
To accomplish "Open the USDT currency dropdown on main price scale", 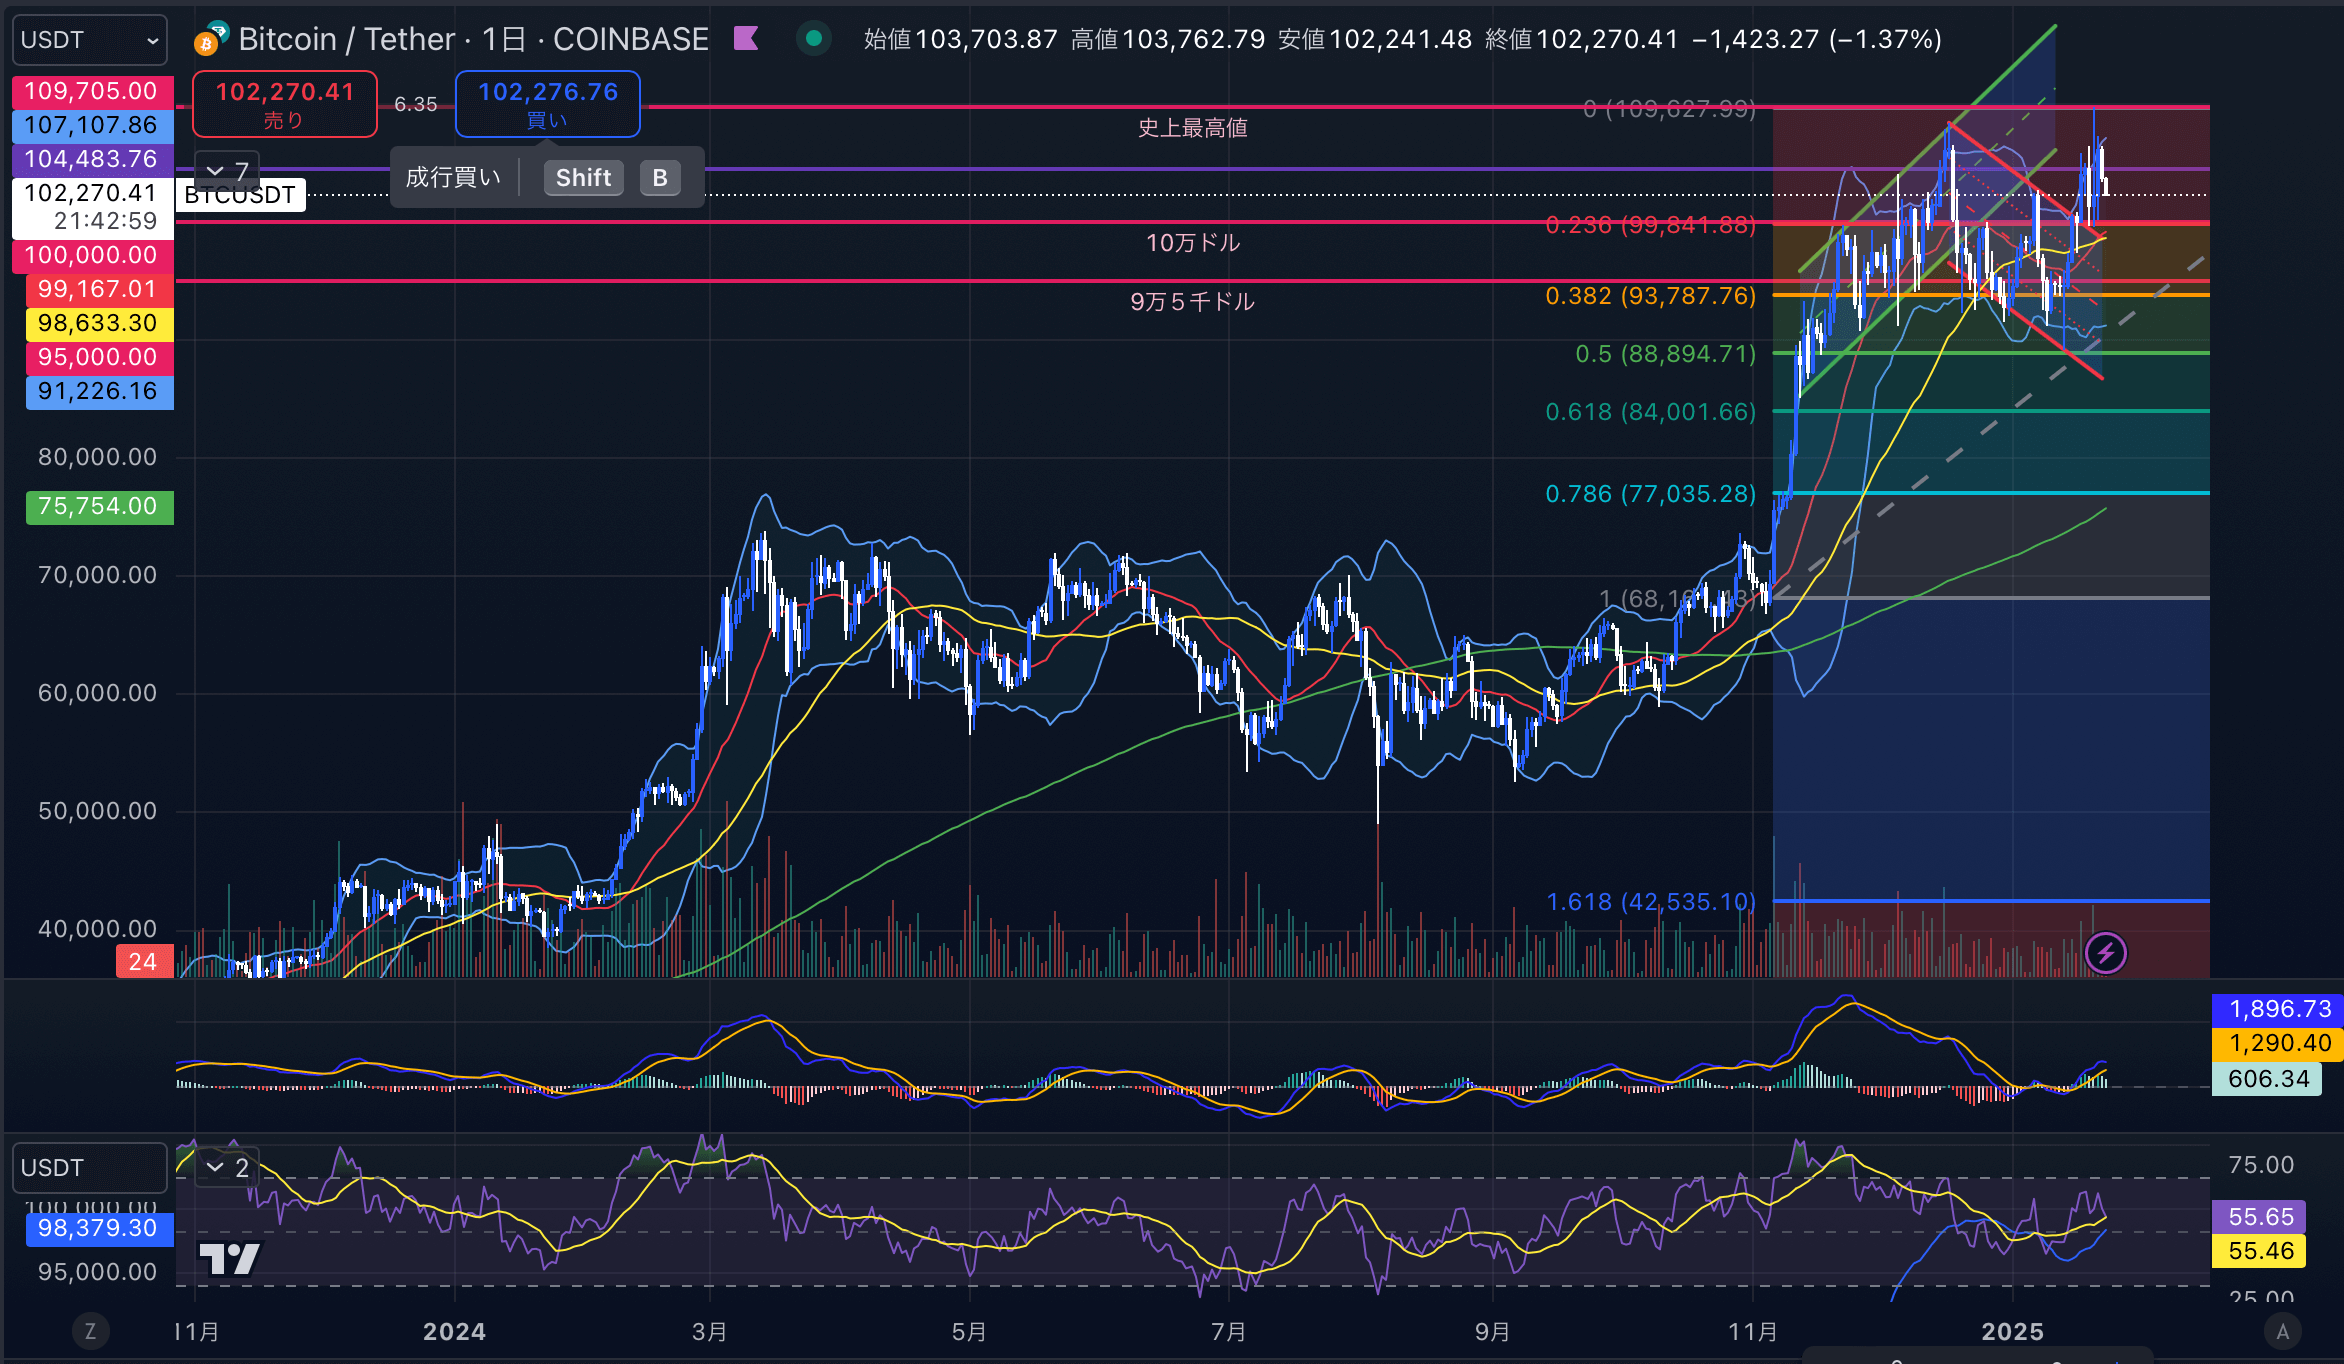I will click(90, 40).
